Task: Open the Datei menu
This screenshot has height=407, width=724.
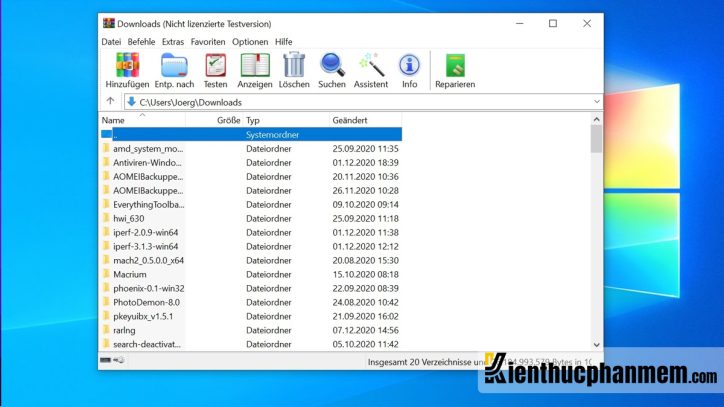Action: pos(111,42)
